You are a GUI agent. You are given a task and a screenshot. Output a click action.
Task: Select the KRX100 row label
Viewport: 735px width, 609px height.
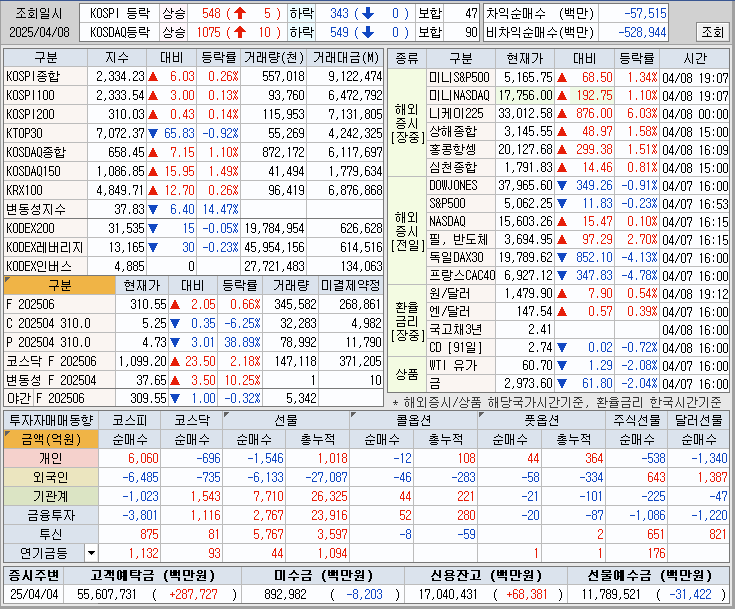pyautogui.click(x=45, y=190)
